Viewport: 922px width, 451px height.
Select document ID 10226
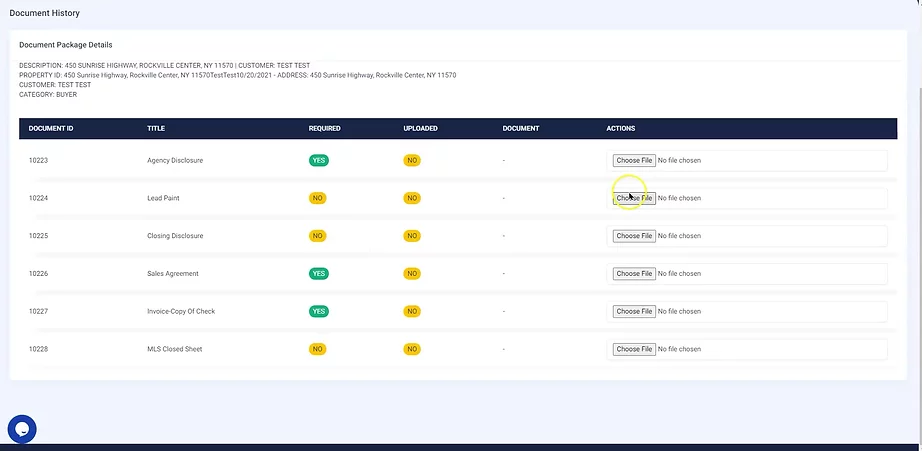point(38,273)
